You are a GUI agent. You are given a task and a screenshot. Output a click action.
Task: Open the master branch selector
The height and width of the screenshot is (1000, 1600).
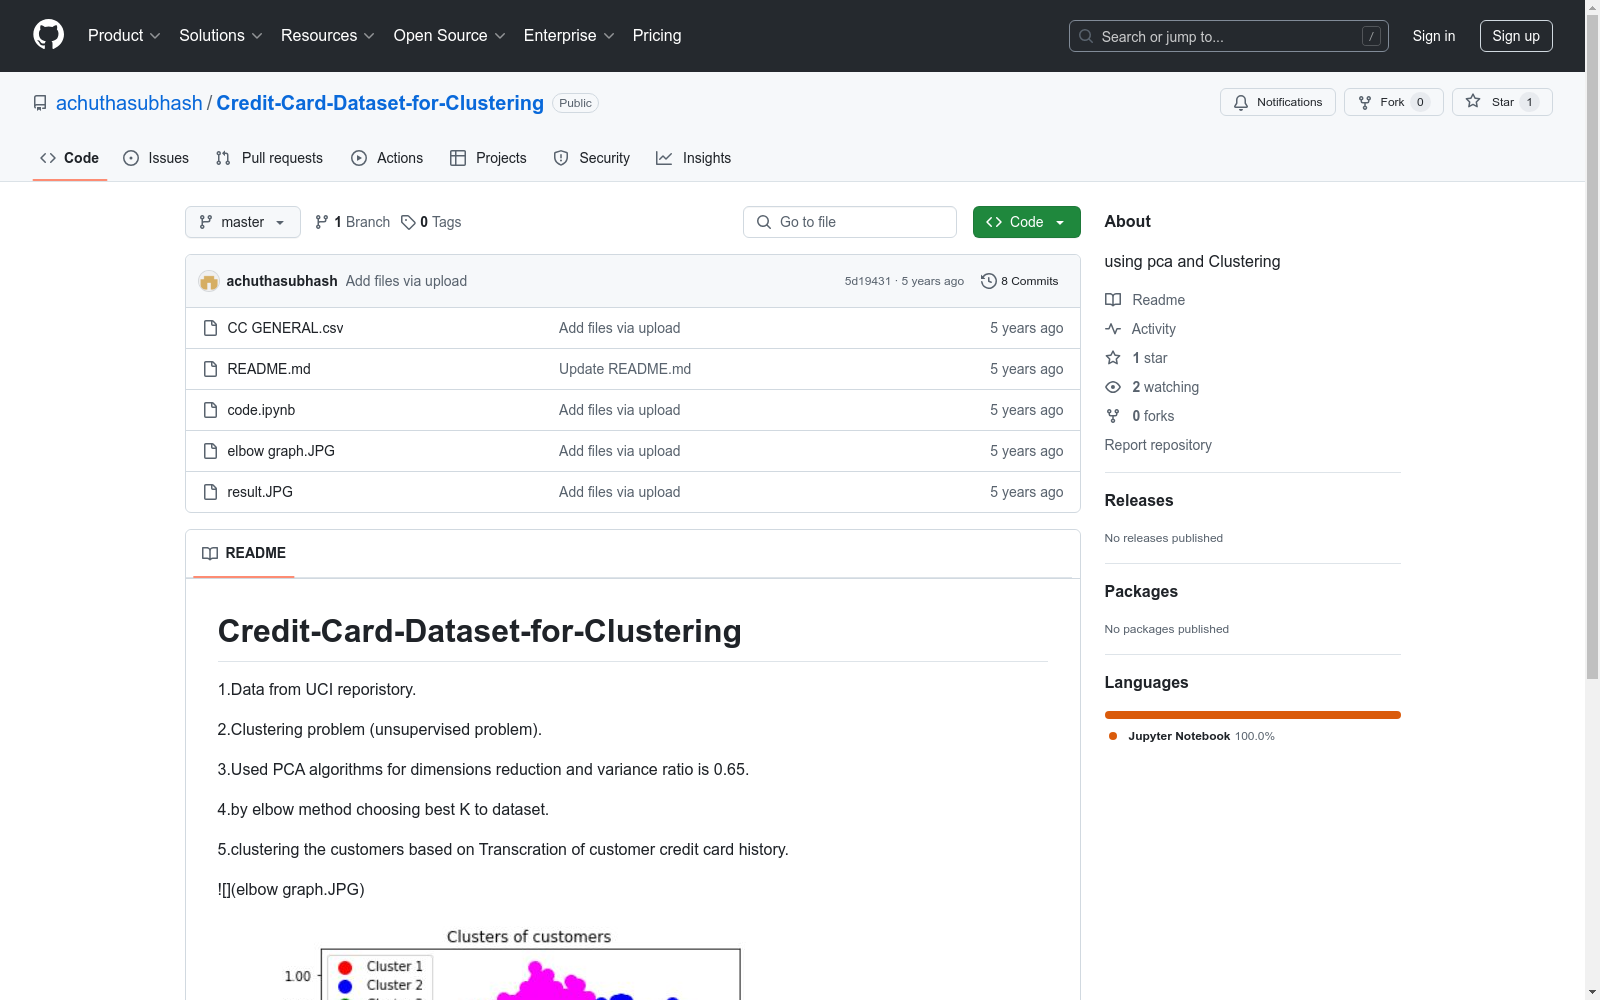pyautogui.click(x=242, y=222)
